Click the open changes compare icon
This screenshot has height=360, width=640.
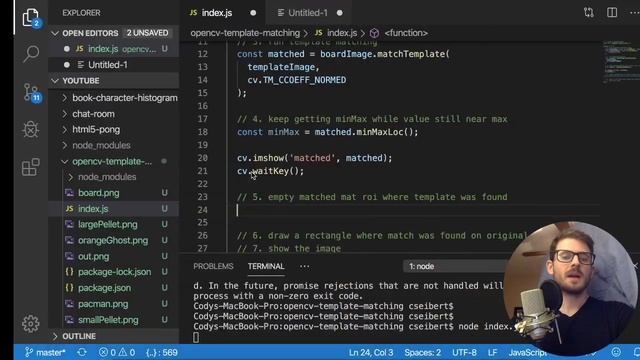coord(589,13)
